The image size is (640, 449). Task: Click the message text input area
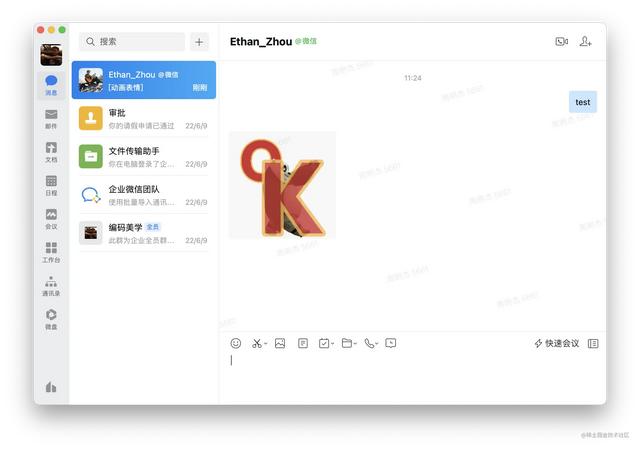(412, 378)
